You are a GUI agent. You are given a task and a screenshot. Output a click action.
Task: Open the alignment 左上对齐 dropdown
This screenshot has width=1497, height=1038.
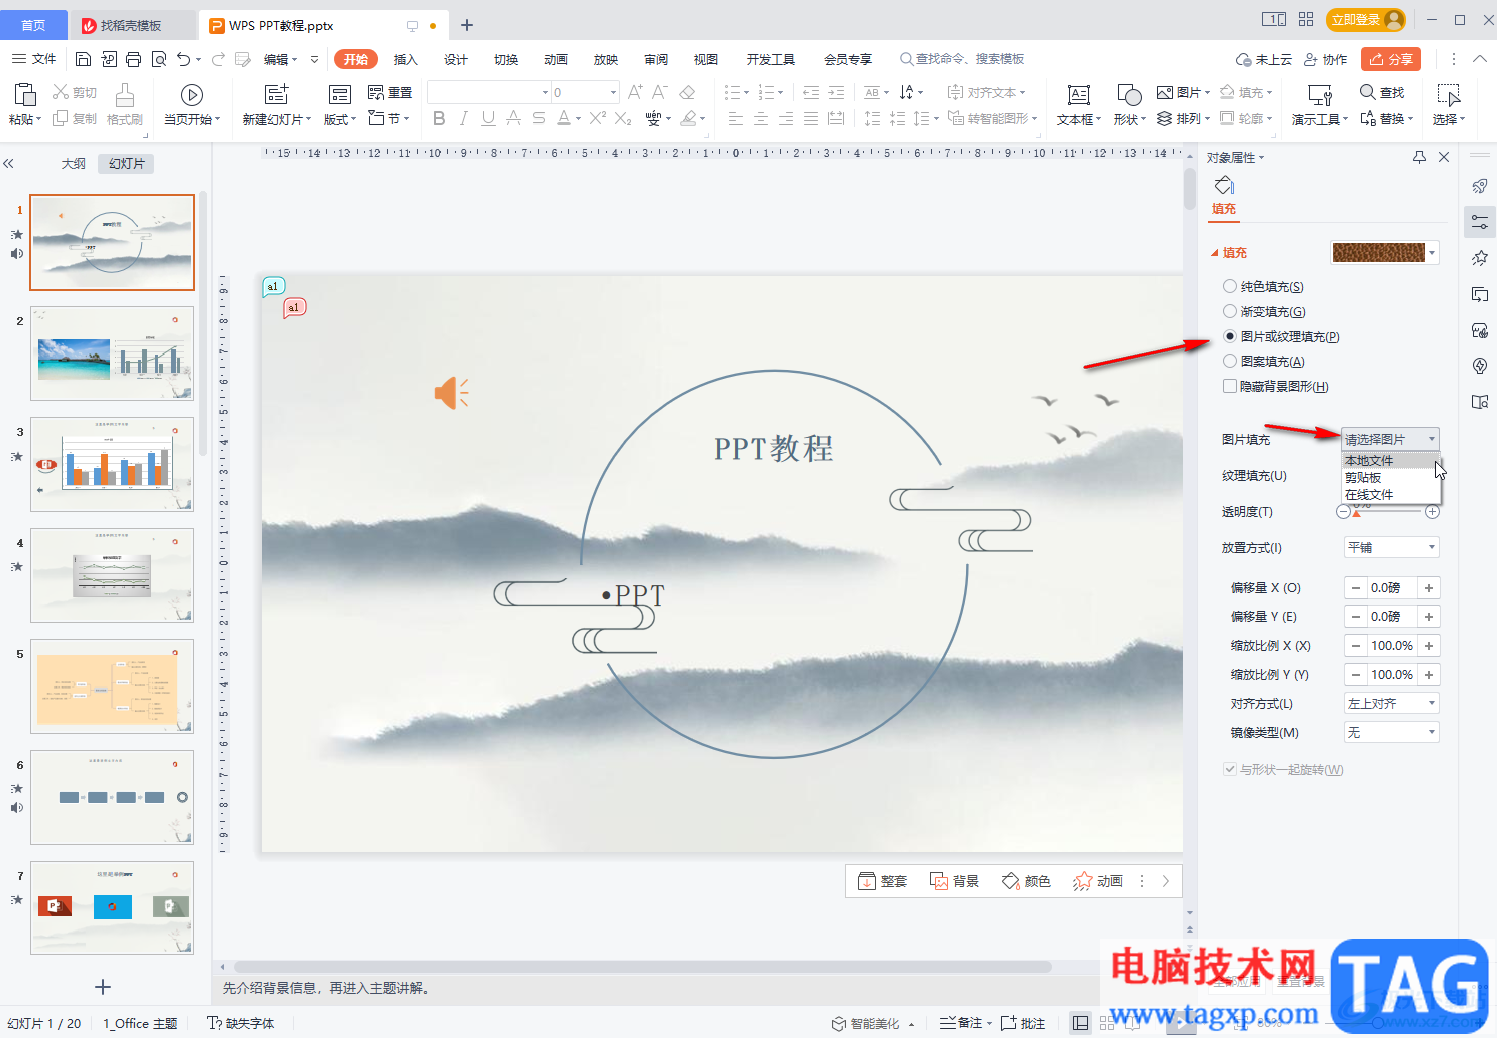point(1391,703)
